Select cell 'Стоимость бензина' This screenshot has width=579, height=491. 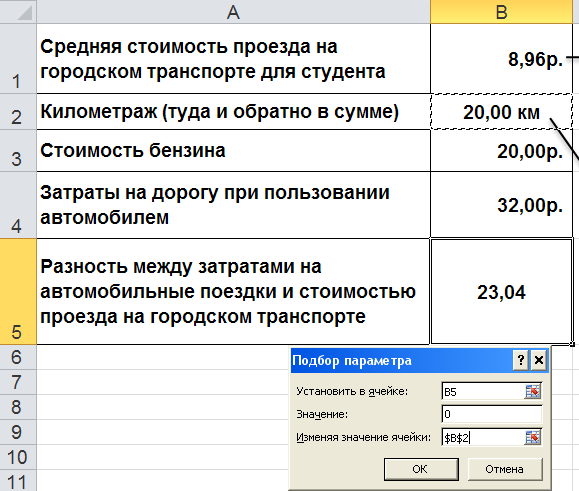[x=233, y=151]
